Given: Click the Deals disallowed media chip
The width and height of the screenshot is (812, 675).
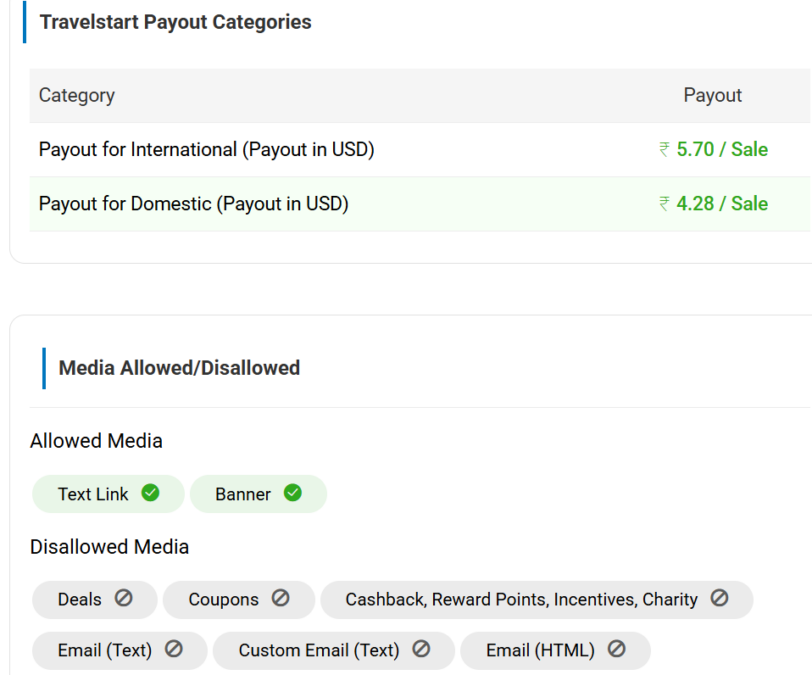Looking at the screenshot, I should tap(80, 599).
